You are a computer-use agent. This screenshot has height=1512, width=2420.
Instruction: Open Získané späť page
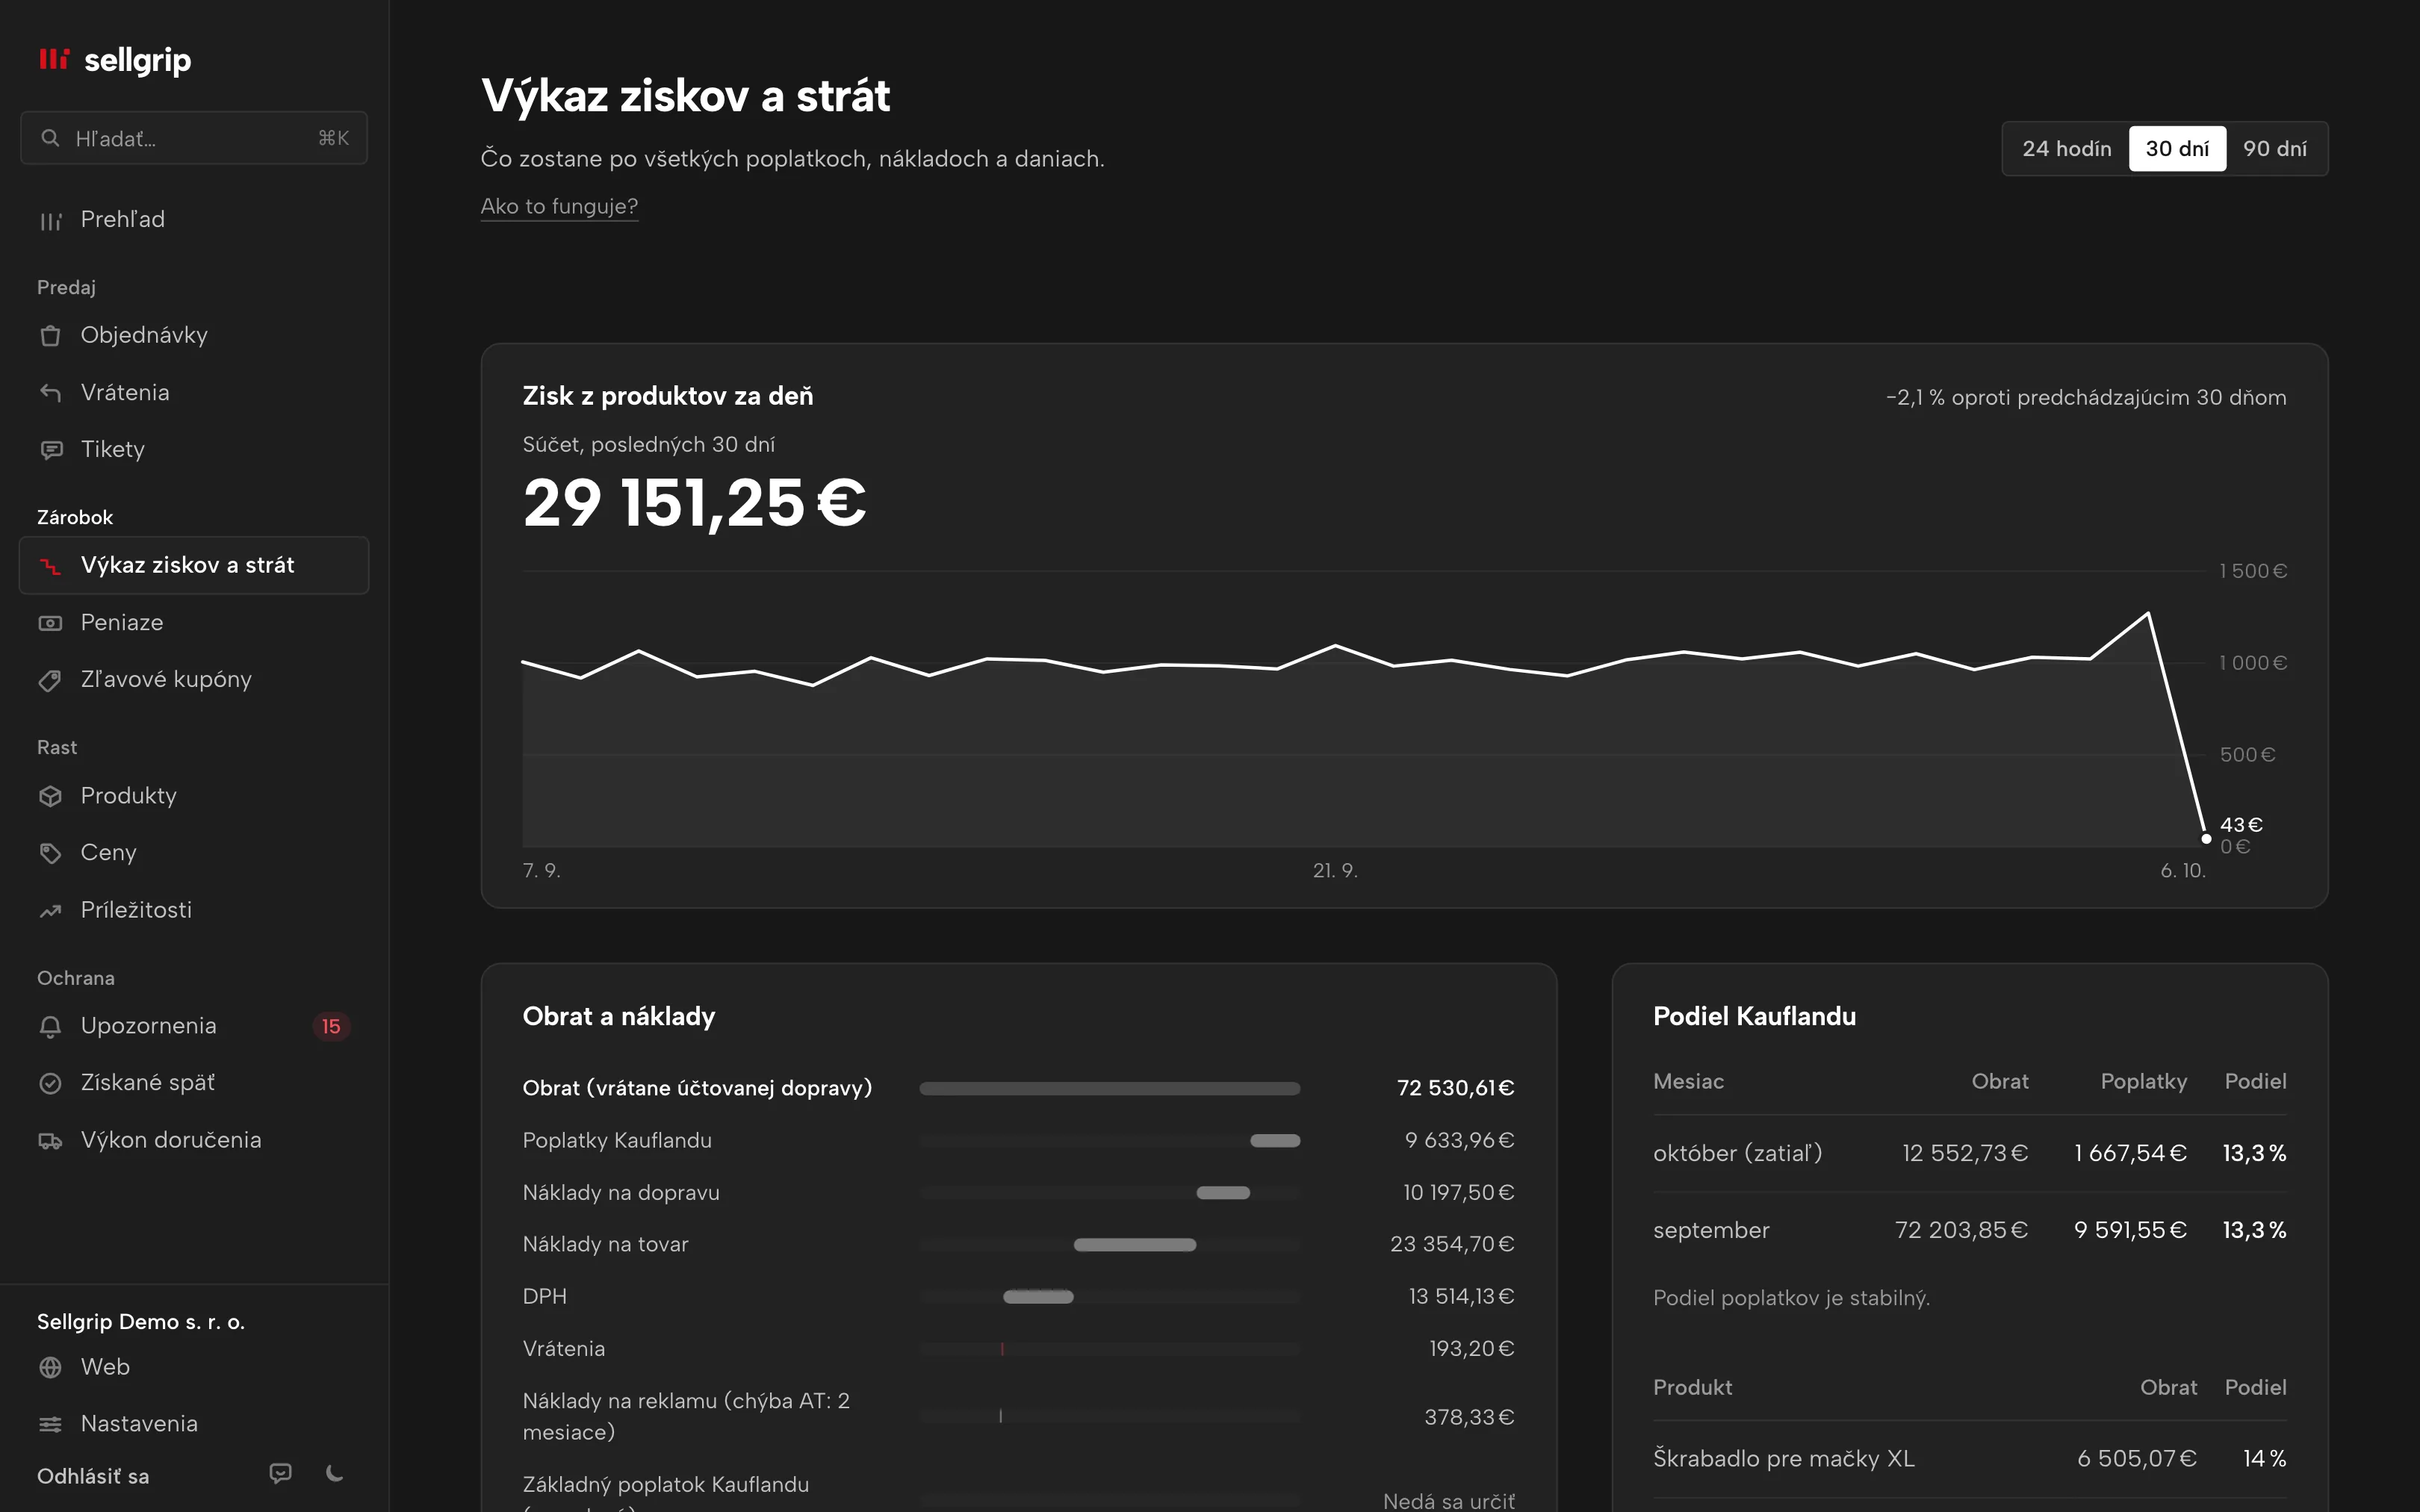pos(194,1083)
